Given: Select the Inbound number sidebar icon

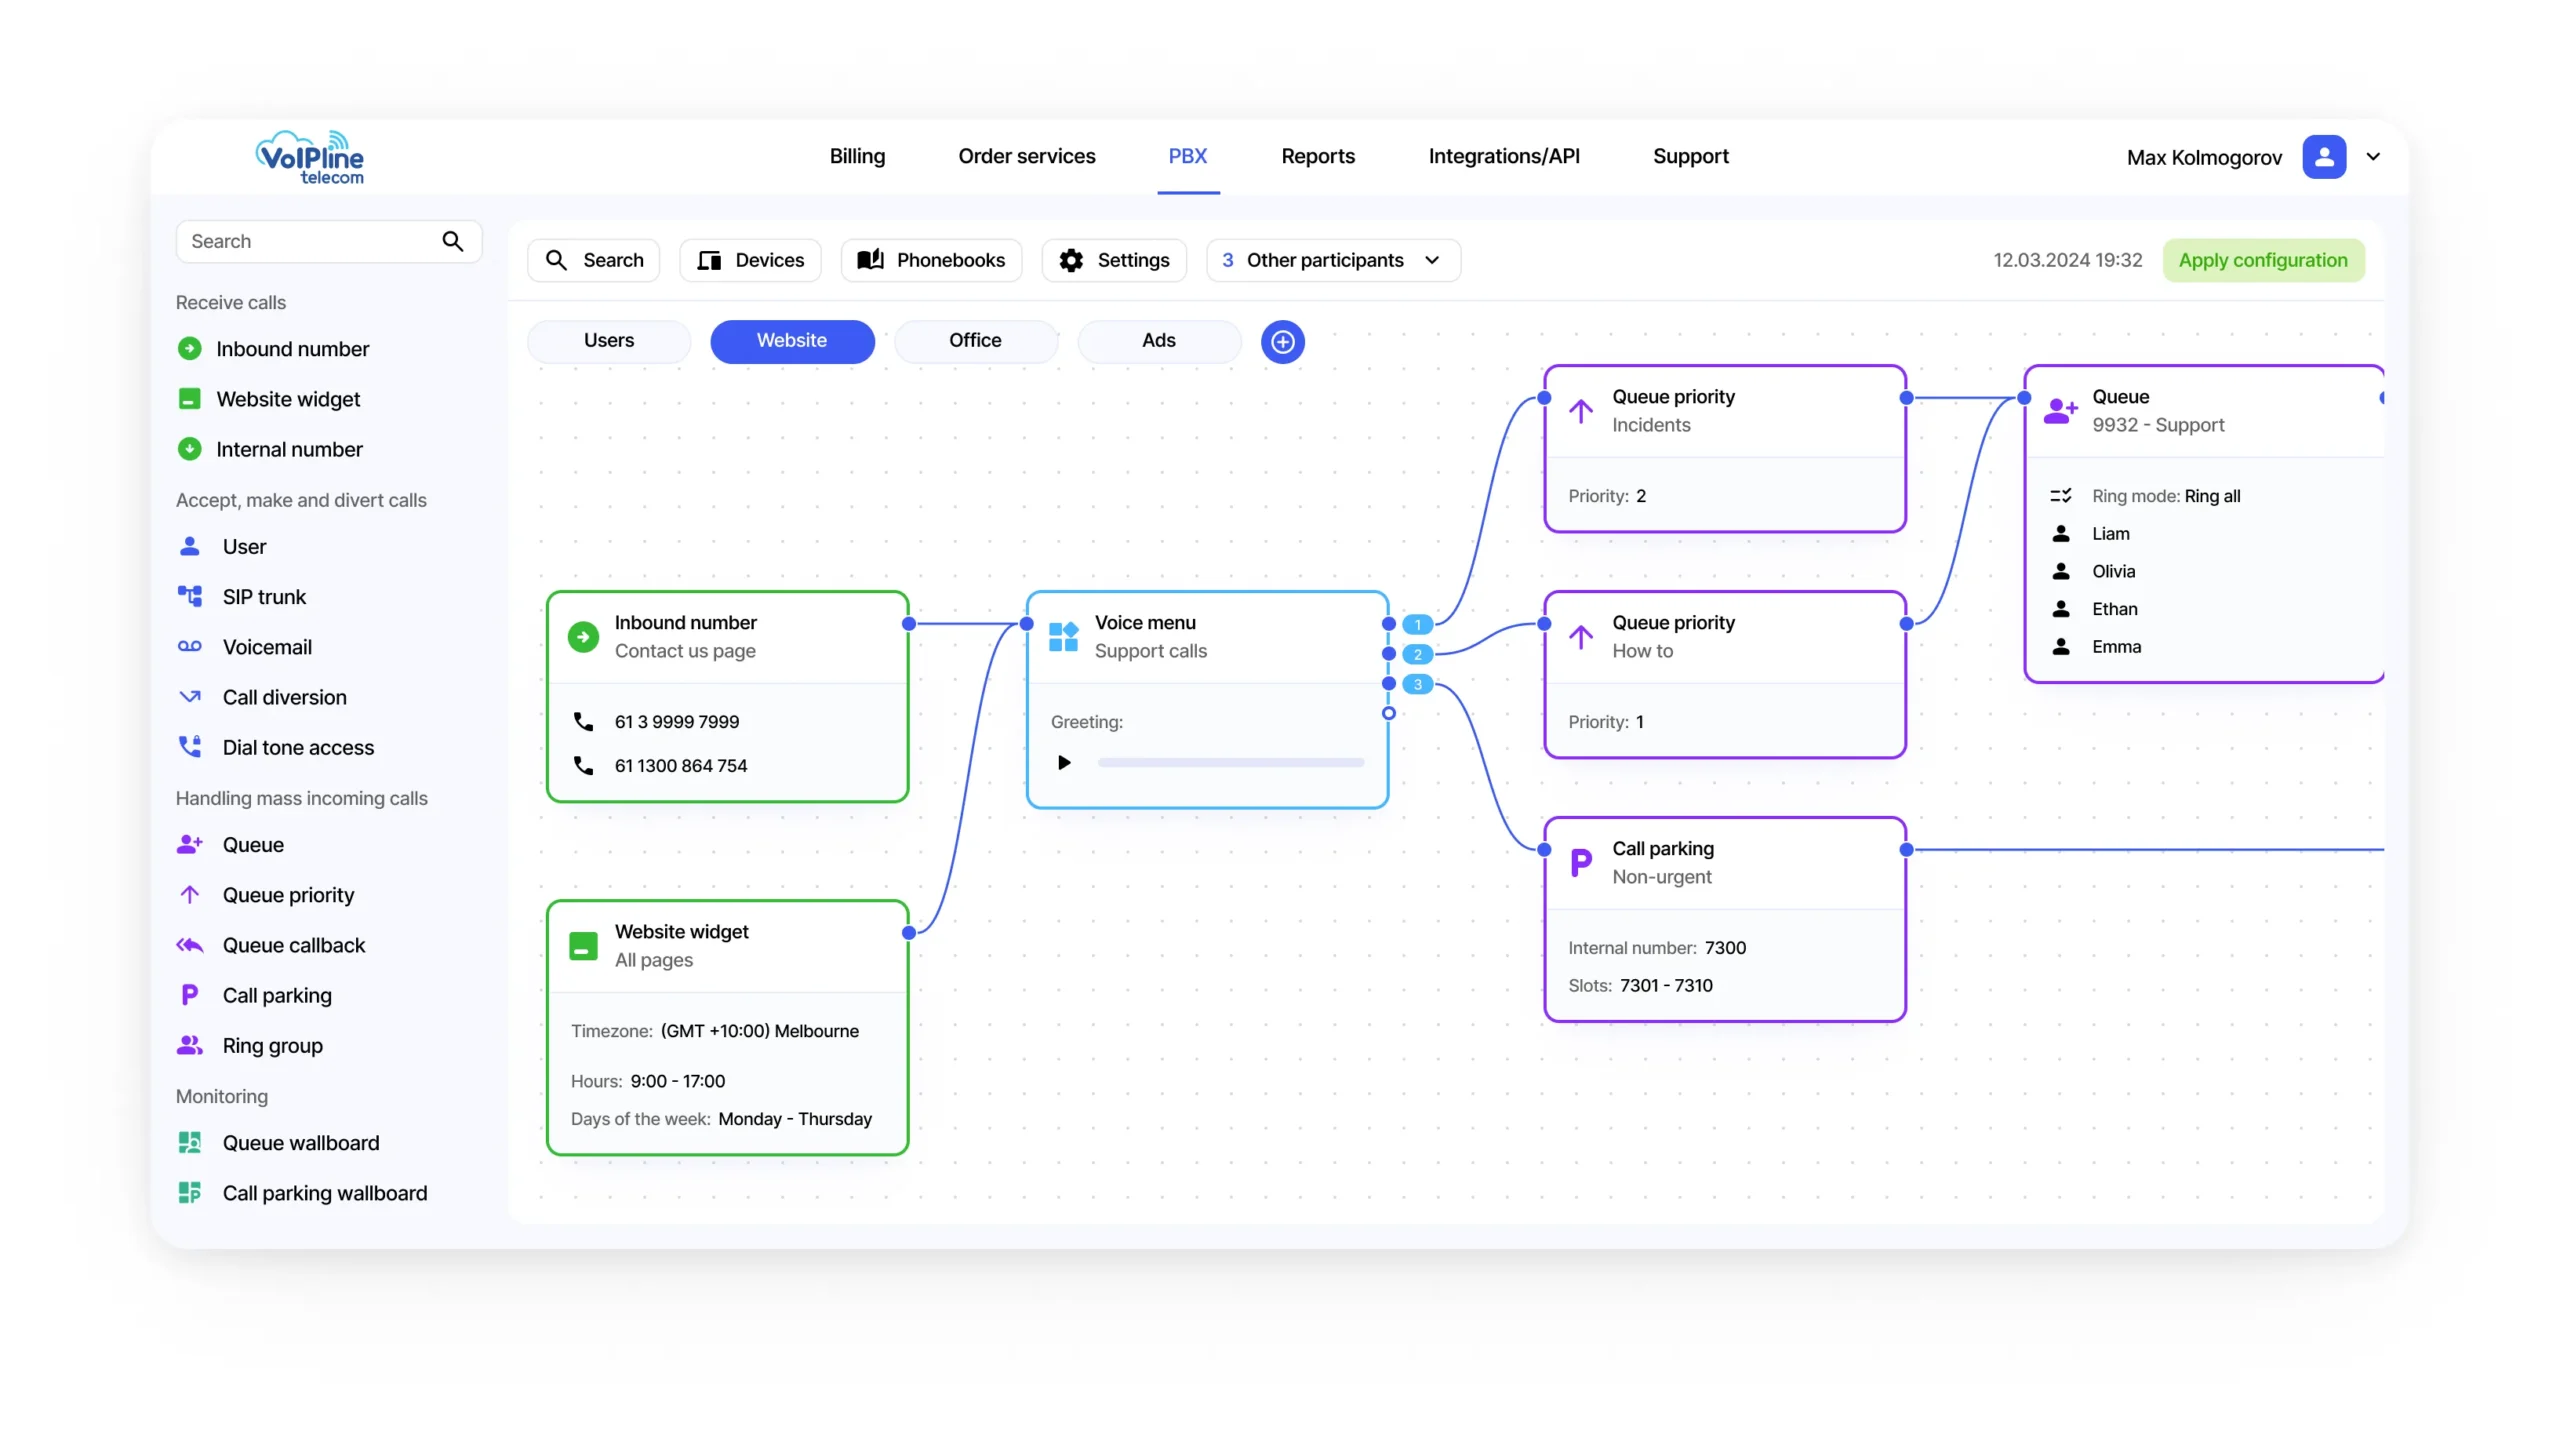Looking at the screenshot, I should (189, 349).
